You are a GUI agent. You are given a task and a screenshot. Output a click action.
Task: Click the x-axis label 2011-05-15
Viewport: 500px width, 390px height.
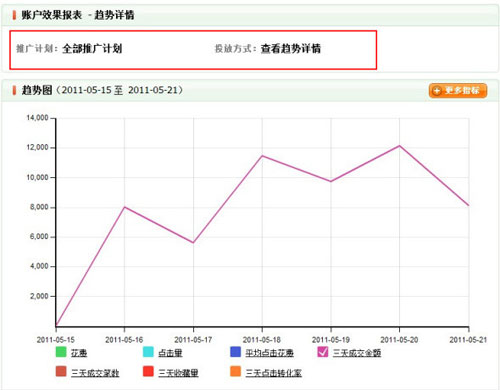pyautogui.click(x=56, y=340)
